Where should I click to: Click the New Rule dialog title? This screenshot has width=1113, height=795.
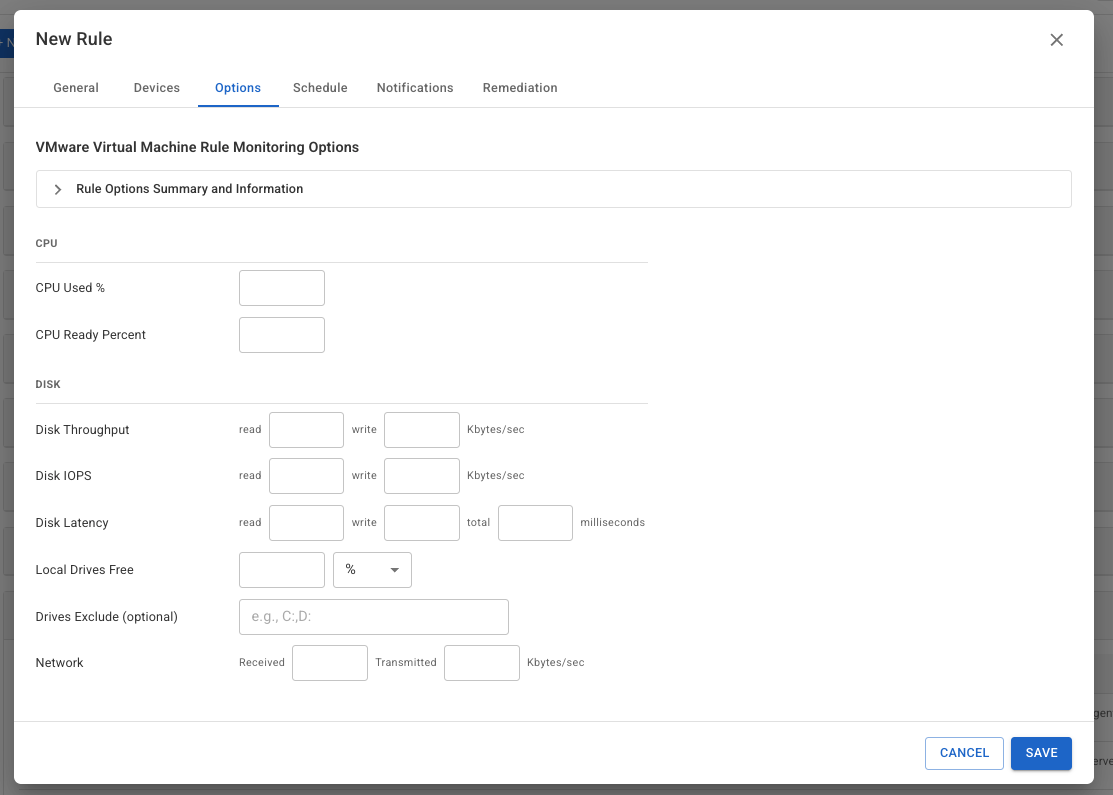click(x=74, y=39)
